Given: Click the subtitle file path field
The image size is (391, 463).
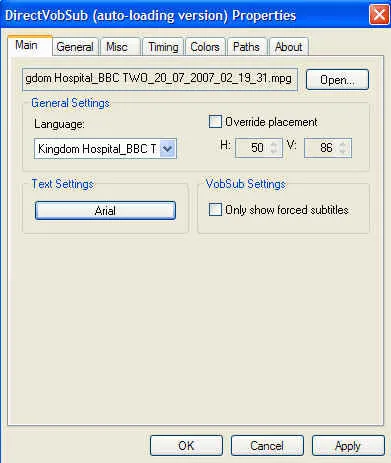Looking at the screenshot, I should pyautogui.click(x=160, y=79).
